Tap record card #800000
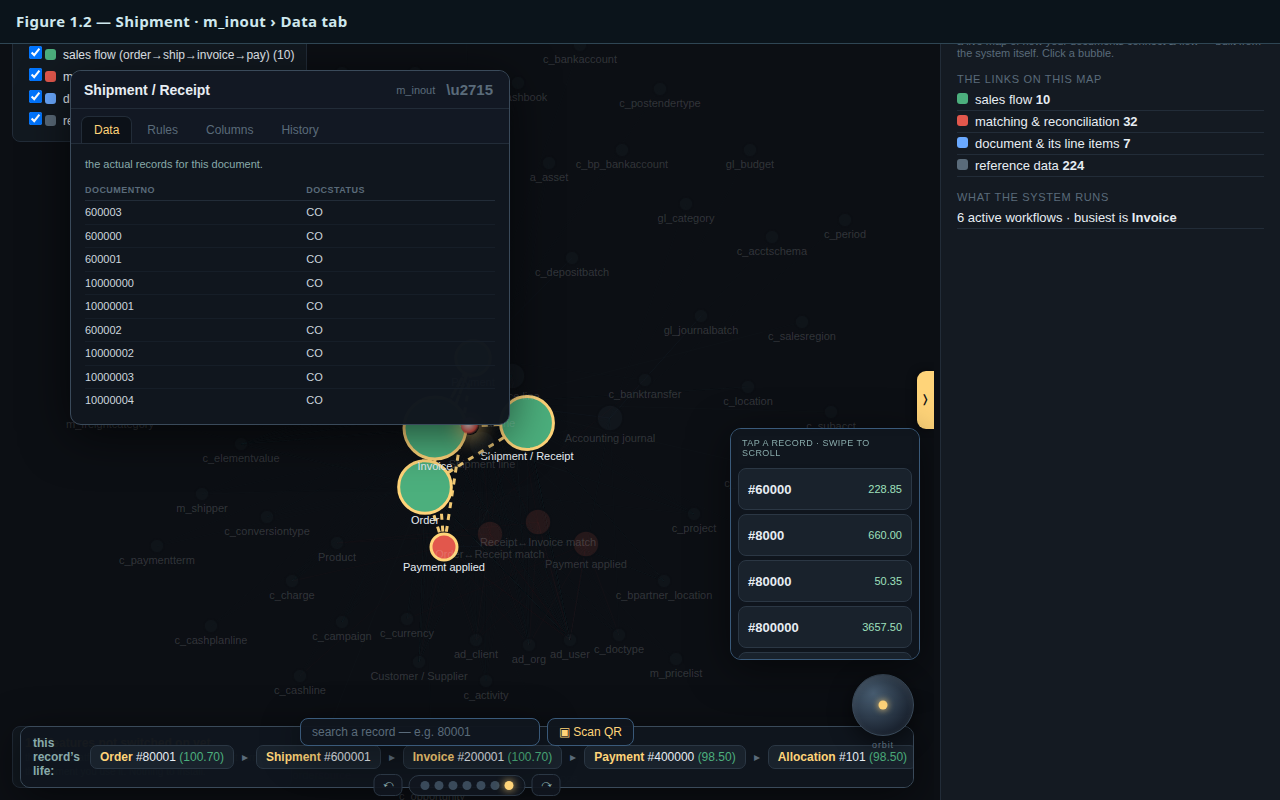The height and width of the screenshot is (800, 1280). pos(825,627)
